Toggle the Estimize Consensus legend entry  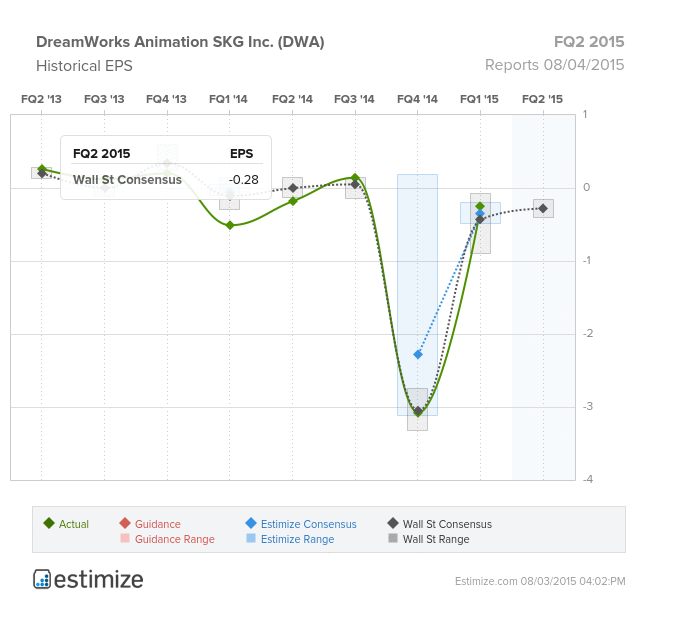(301, 524)
